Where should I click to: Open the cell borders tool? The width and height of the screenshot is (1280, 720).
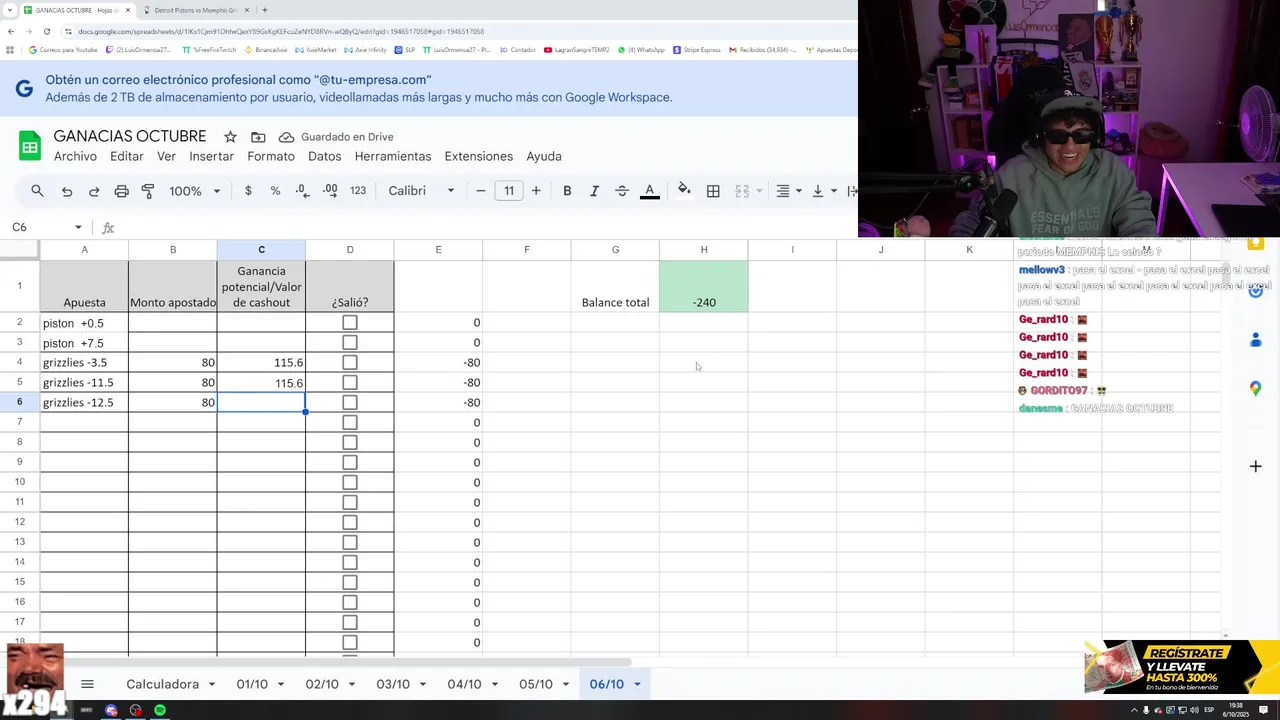click(x=713, y=191)
